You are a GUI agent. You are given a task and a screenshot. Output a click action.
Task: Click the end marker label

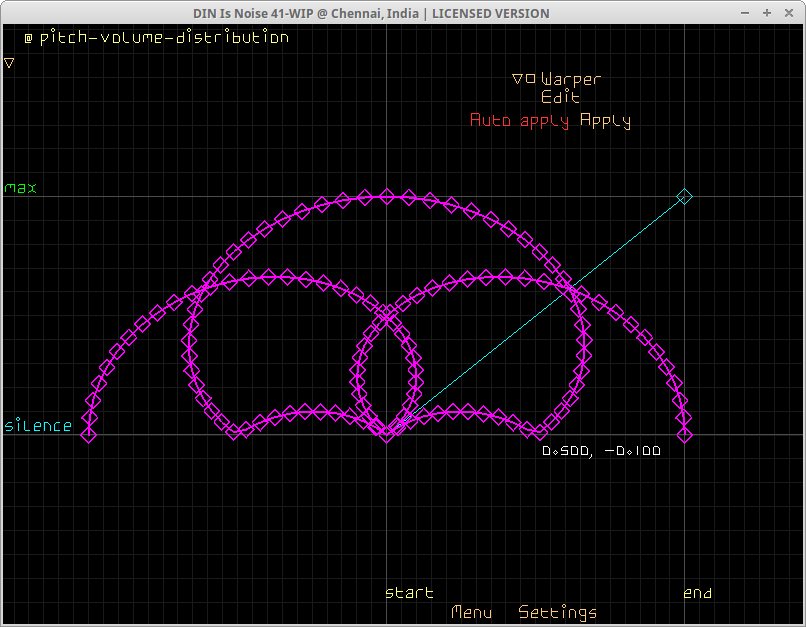point(697,593)
